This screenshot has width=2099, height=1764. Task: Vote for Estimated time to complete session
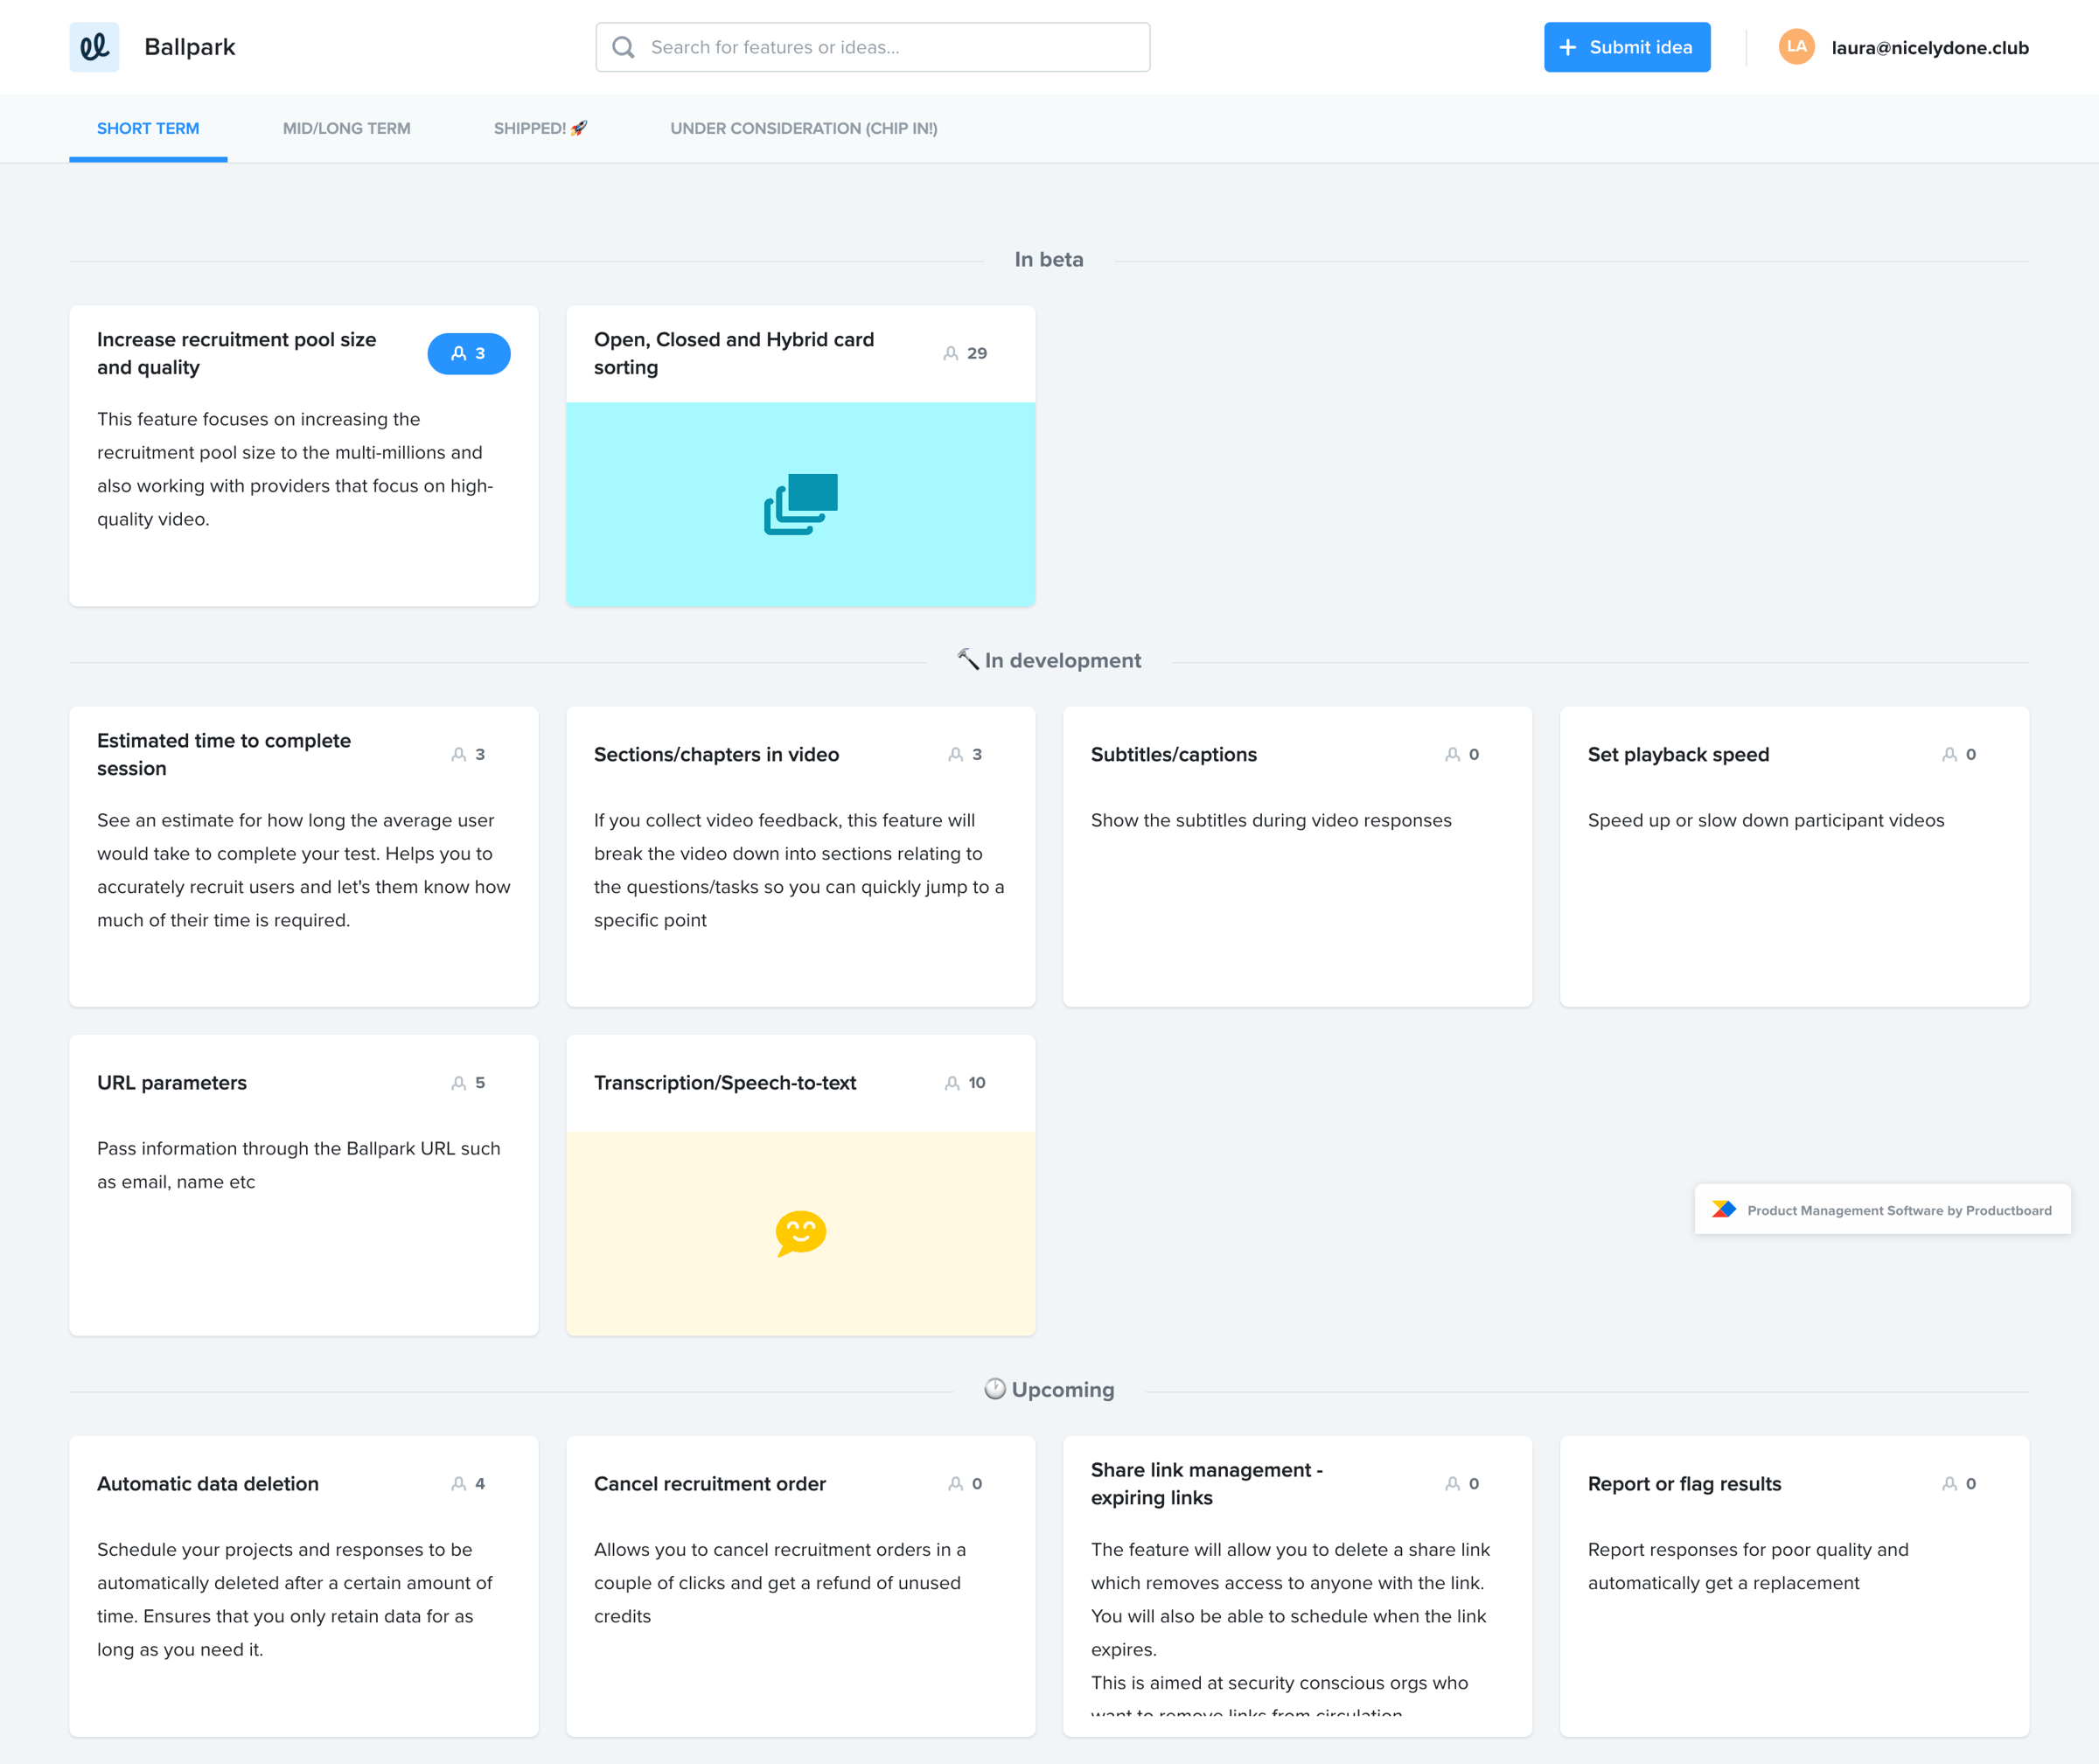pyautogui.click(x=468, y=755)
